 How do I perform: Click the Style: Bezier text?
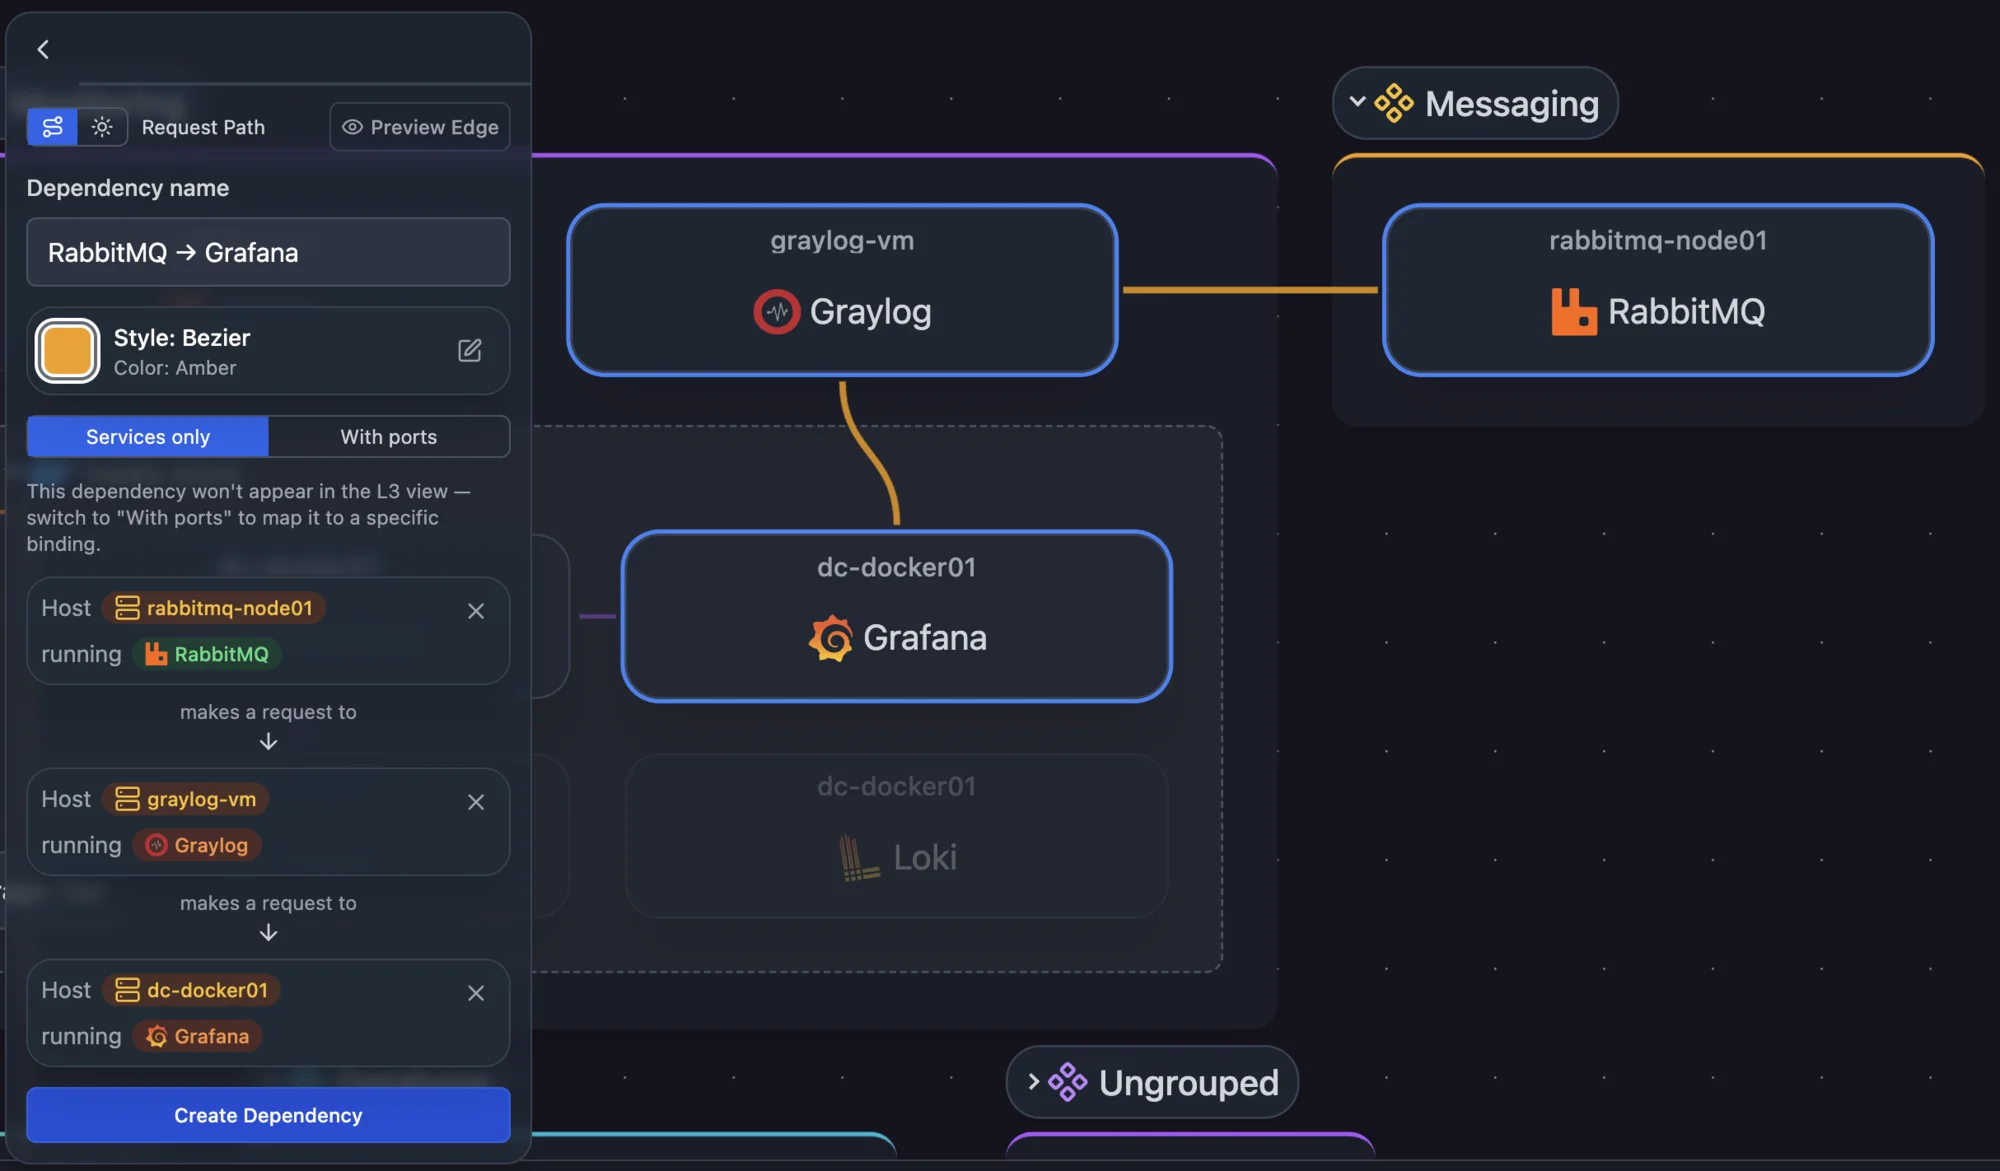(x=182, y=338)
